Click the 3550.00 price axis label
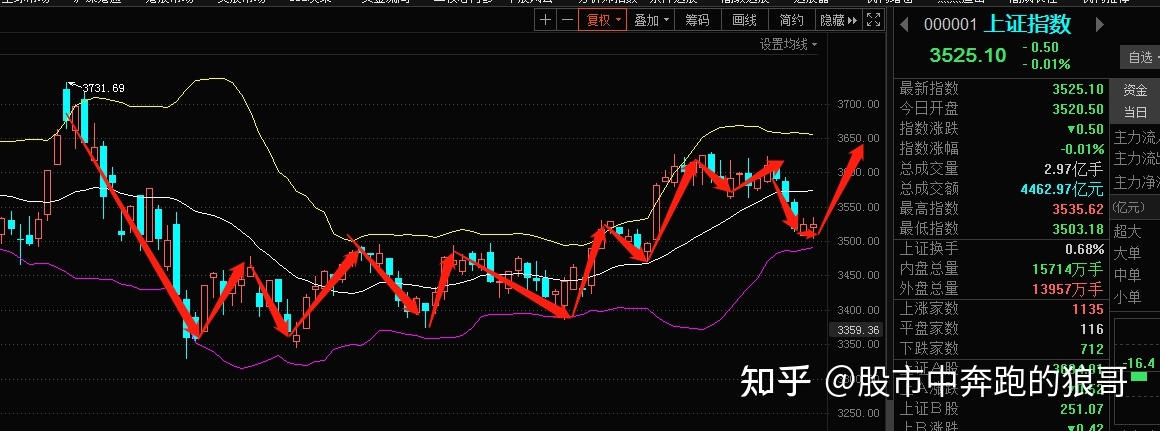The image size is (1160, 431). (x=858, y=207)
